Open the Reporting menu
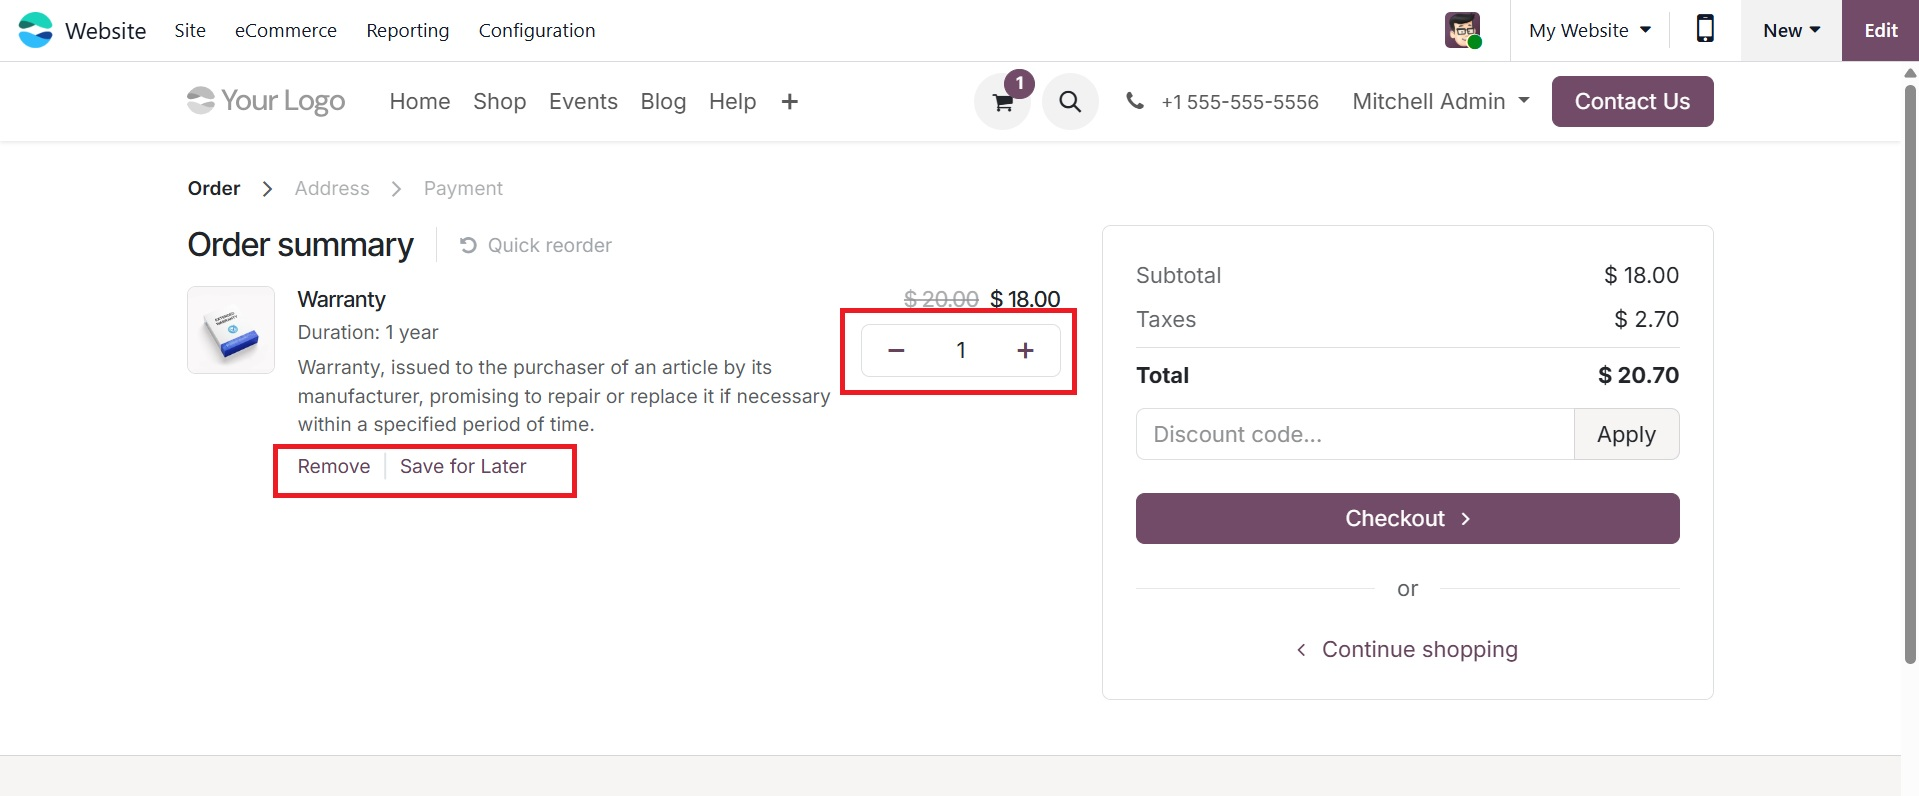 pos(407,30)
